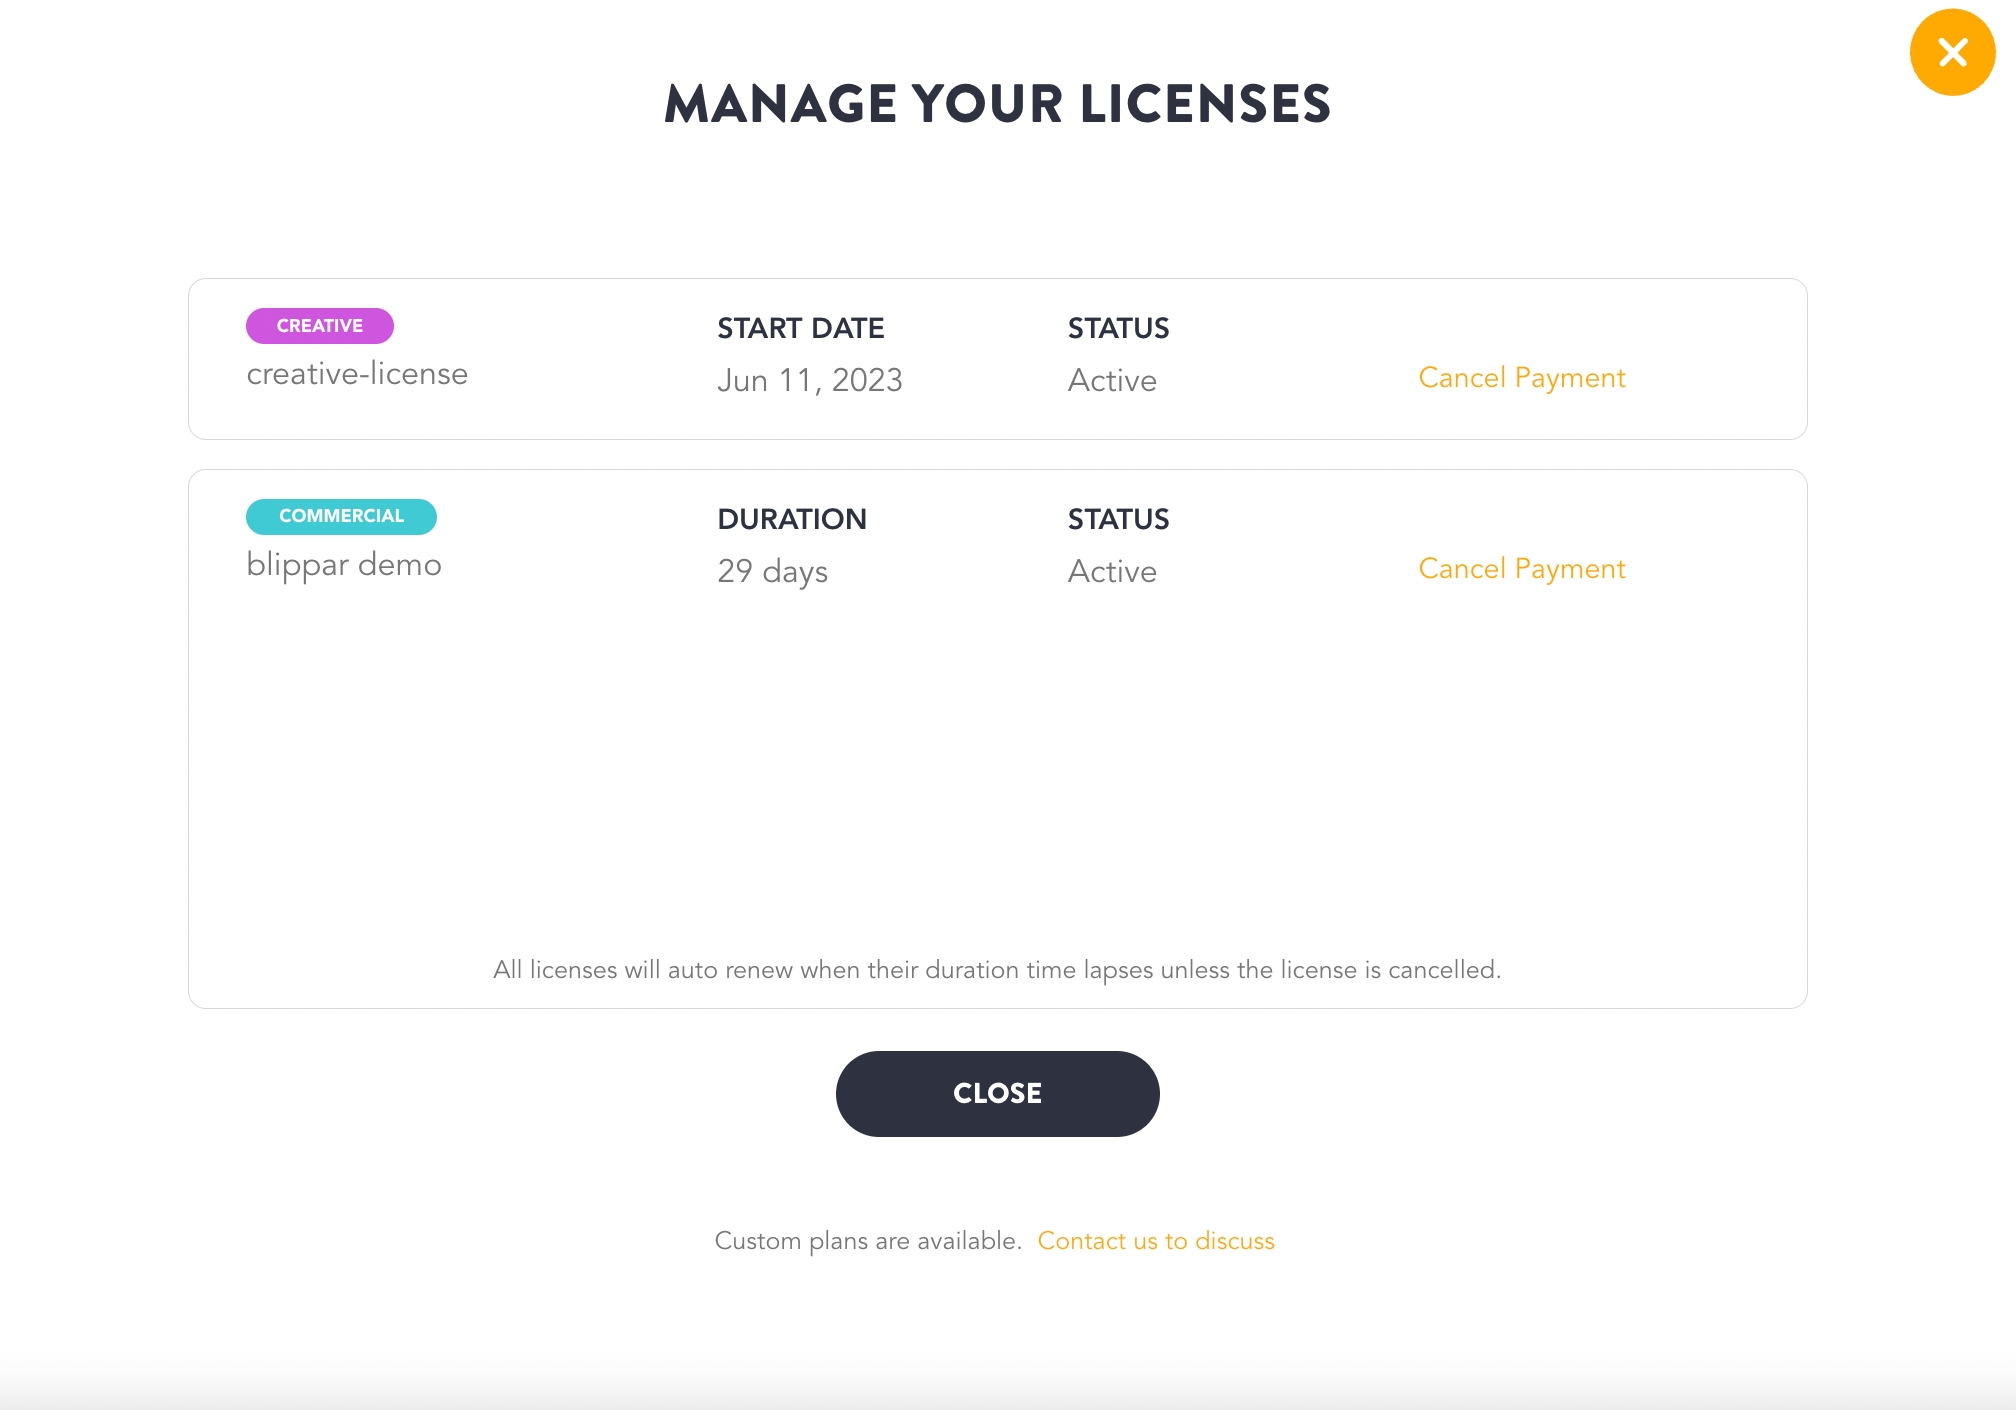This screenshot has height=1410, width=2016.
Task: Click the Jun 11, 2023 date value
Action: pyautogui.click(x=809, y=381)
